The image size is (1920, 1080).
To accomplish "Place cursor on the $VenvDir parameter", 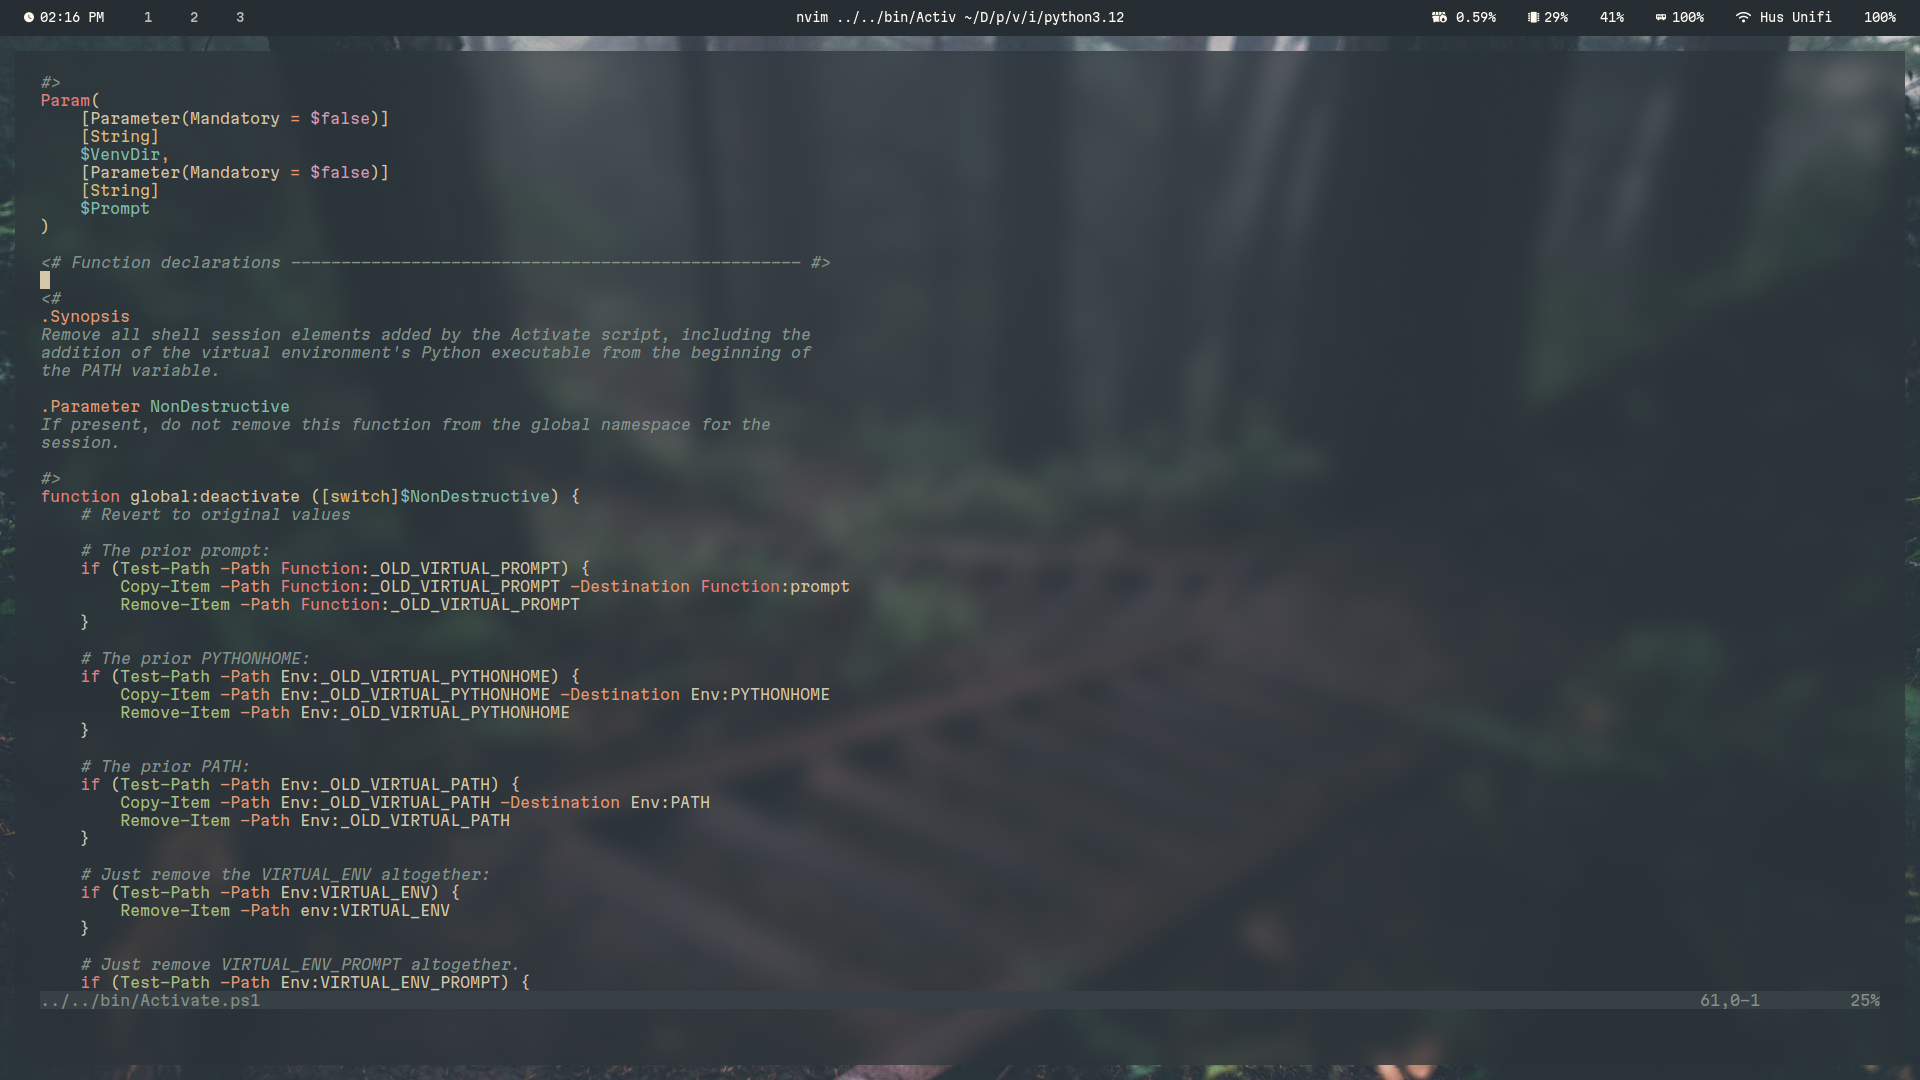I will pyautogui.click(x=120, y=154).
